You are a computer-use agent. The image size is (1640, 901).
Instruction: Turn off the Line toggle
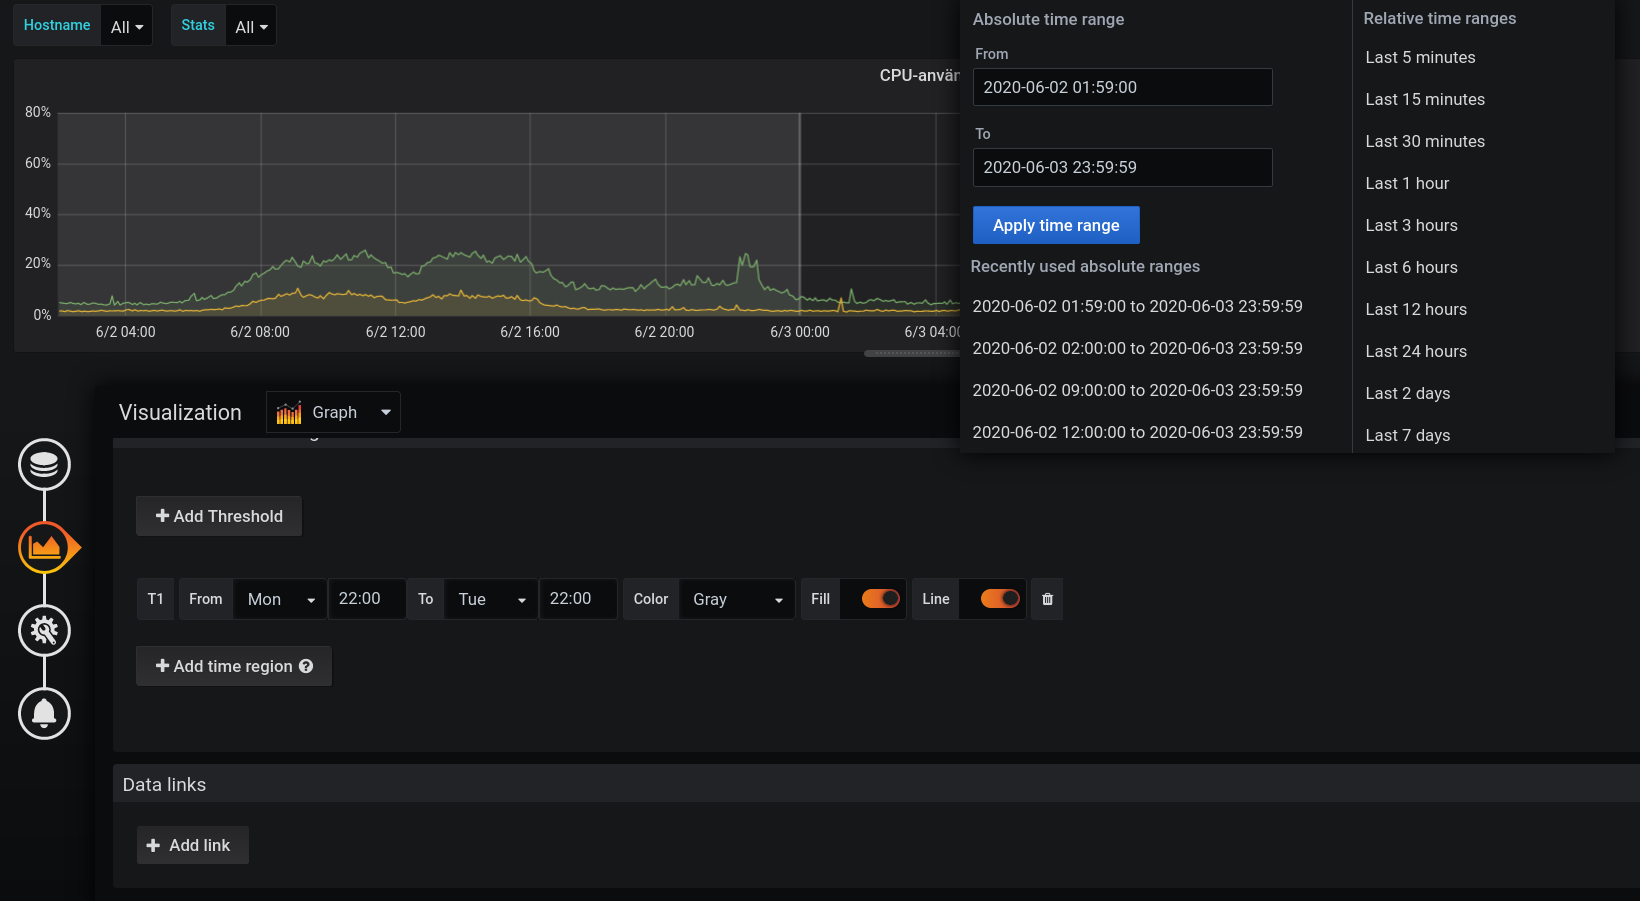pos(992,599)
